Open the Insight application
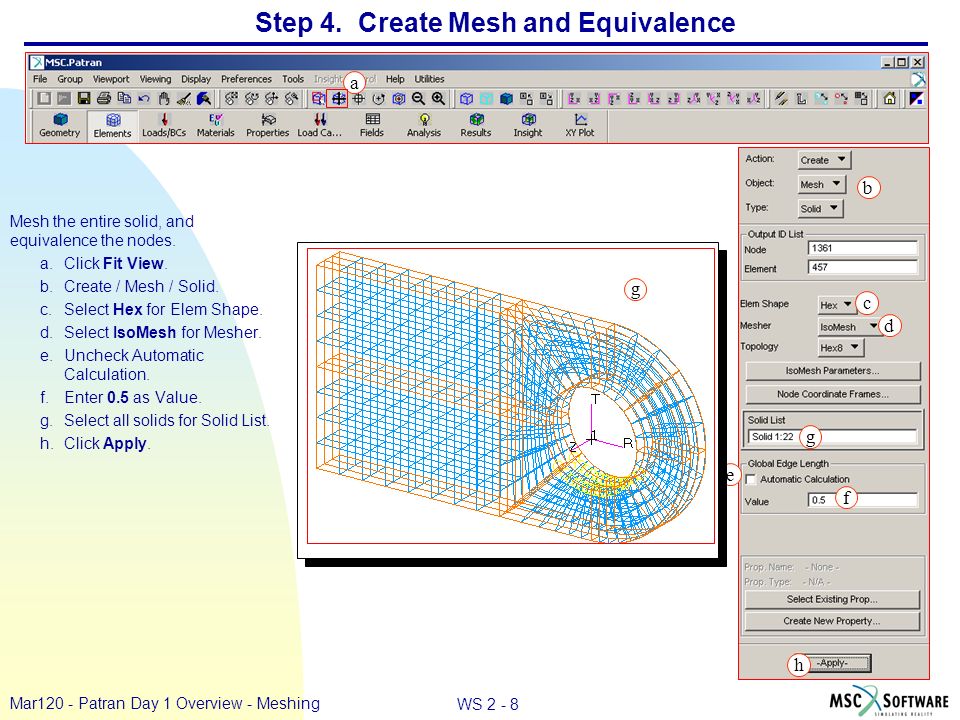Viewport: 960px width, 720px height. (x=528, y=126)
